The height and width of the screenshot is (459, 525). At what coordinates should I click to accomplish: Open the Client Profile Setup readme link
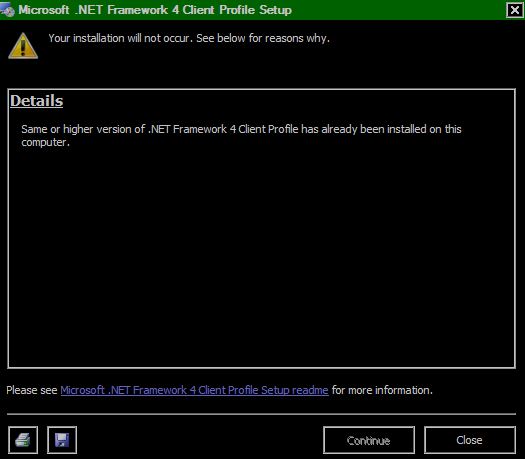[x=194, y=390]
